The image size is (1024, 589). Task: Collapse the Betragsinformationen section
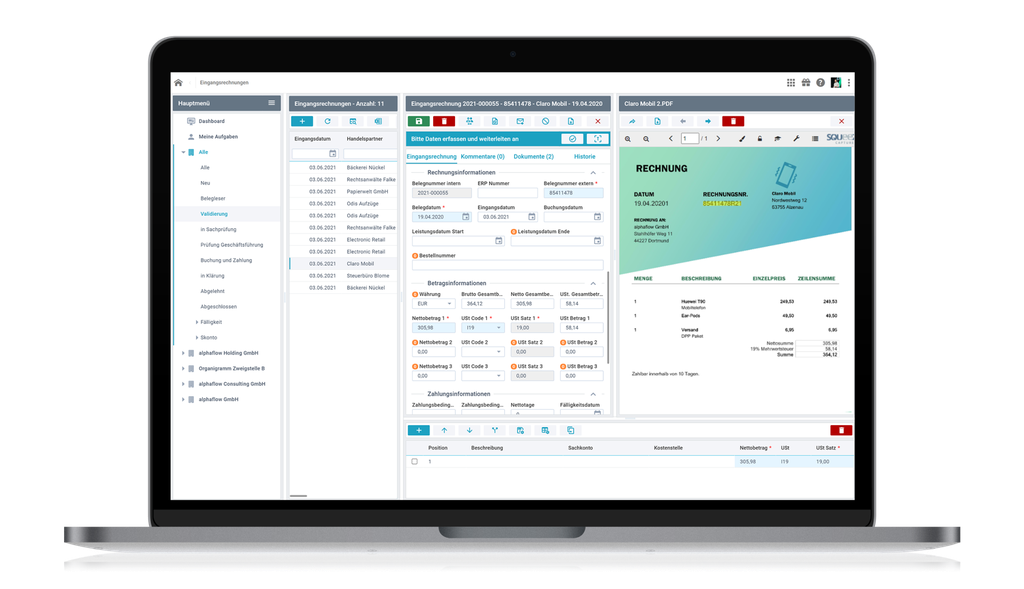coord(593,283)
